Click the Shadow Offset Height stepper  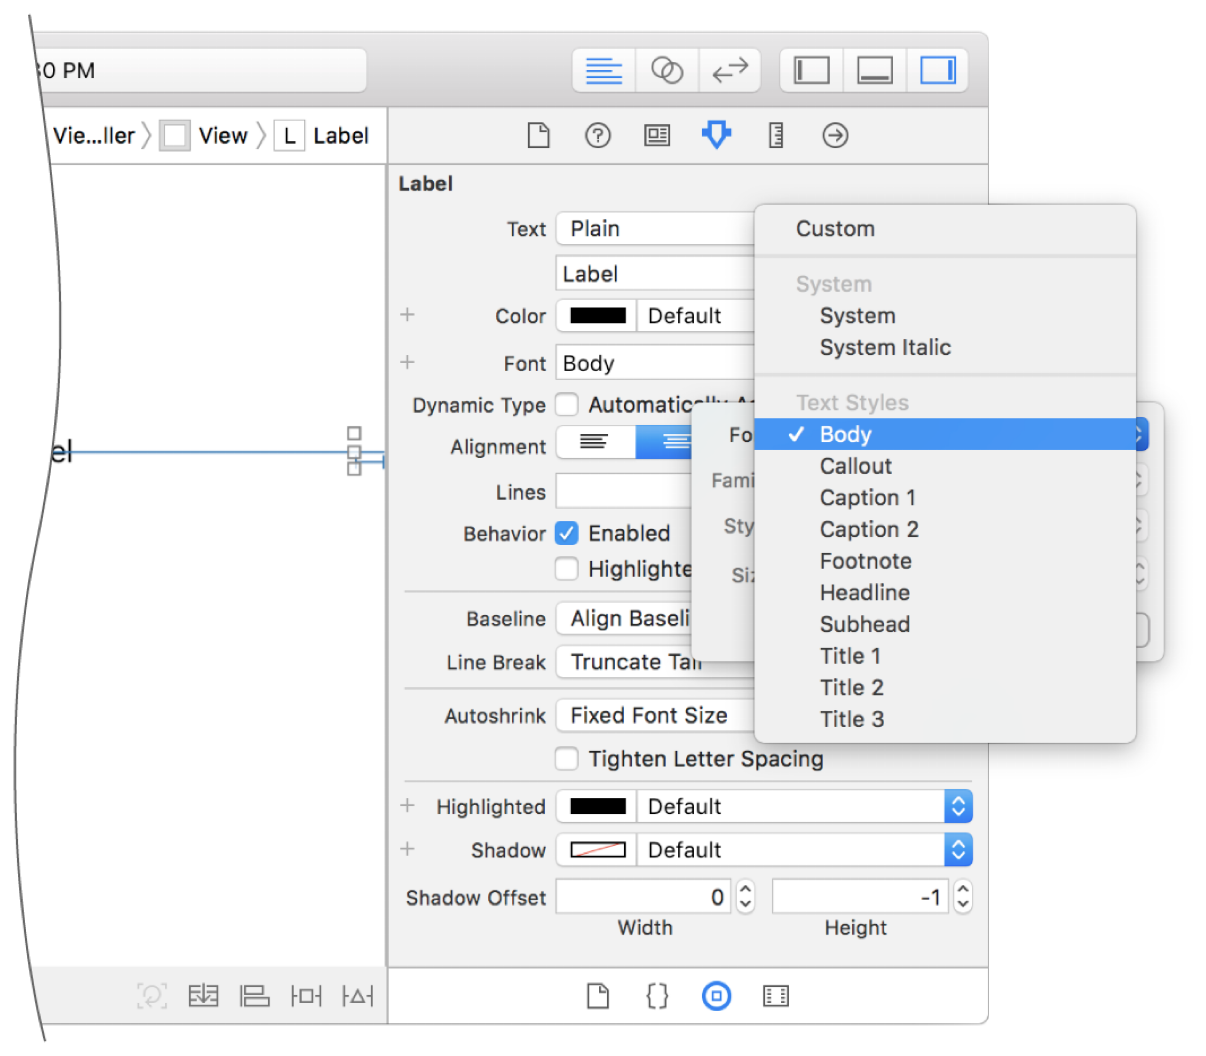coord(962,897)
